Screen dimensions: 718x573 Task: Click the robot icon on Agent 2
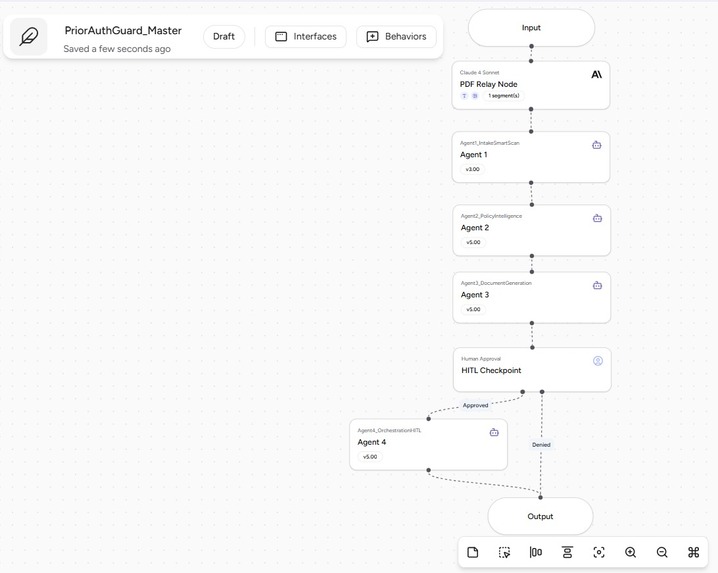(598, 218)
